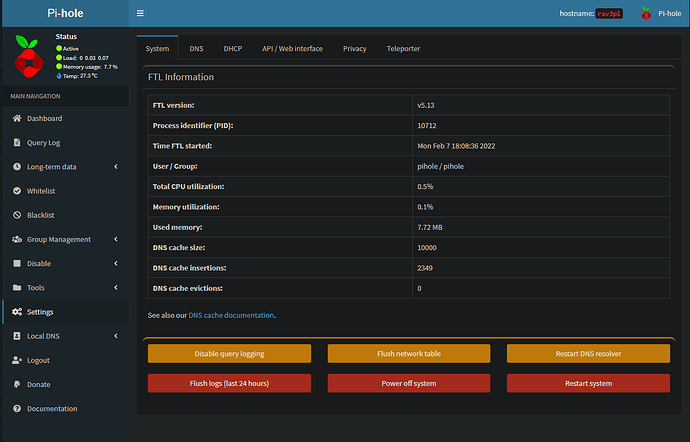Click the Tools folder icon

[17, 287]
